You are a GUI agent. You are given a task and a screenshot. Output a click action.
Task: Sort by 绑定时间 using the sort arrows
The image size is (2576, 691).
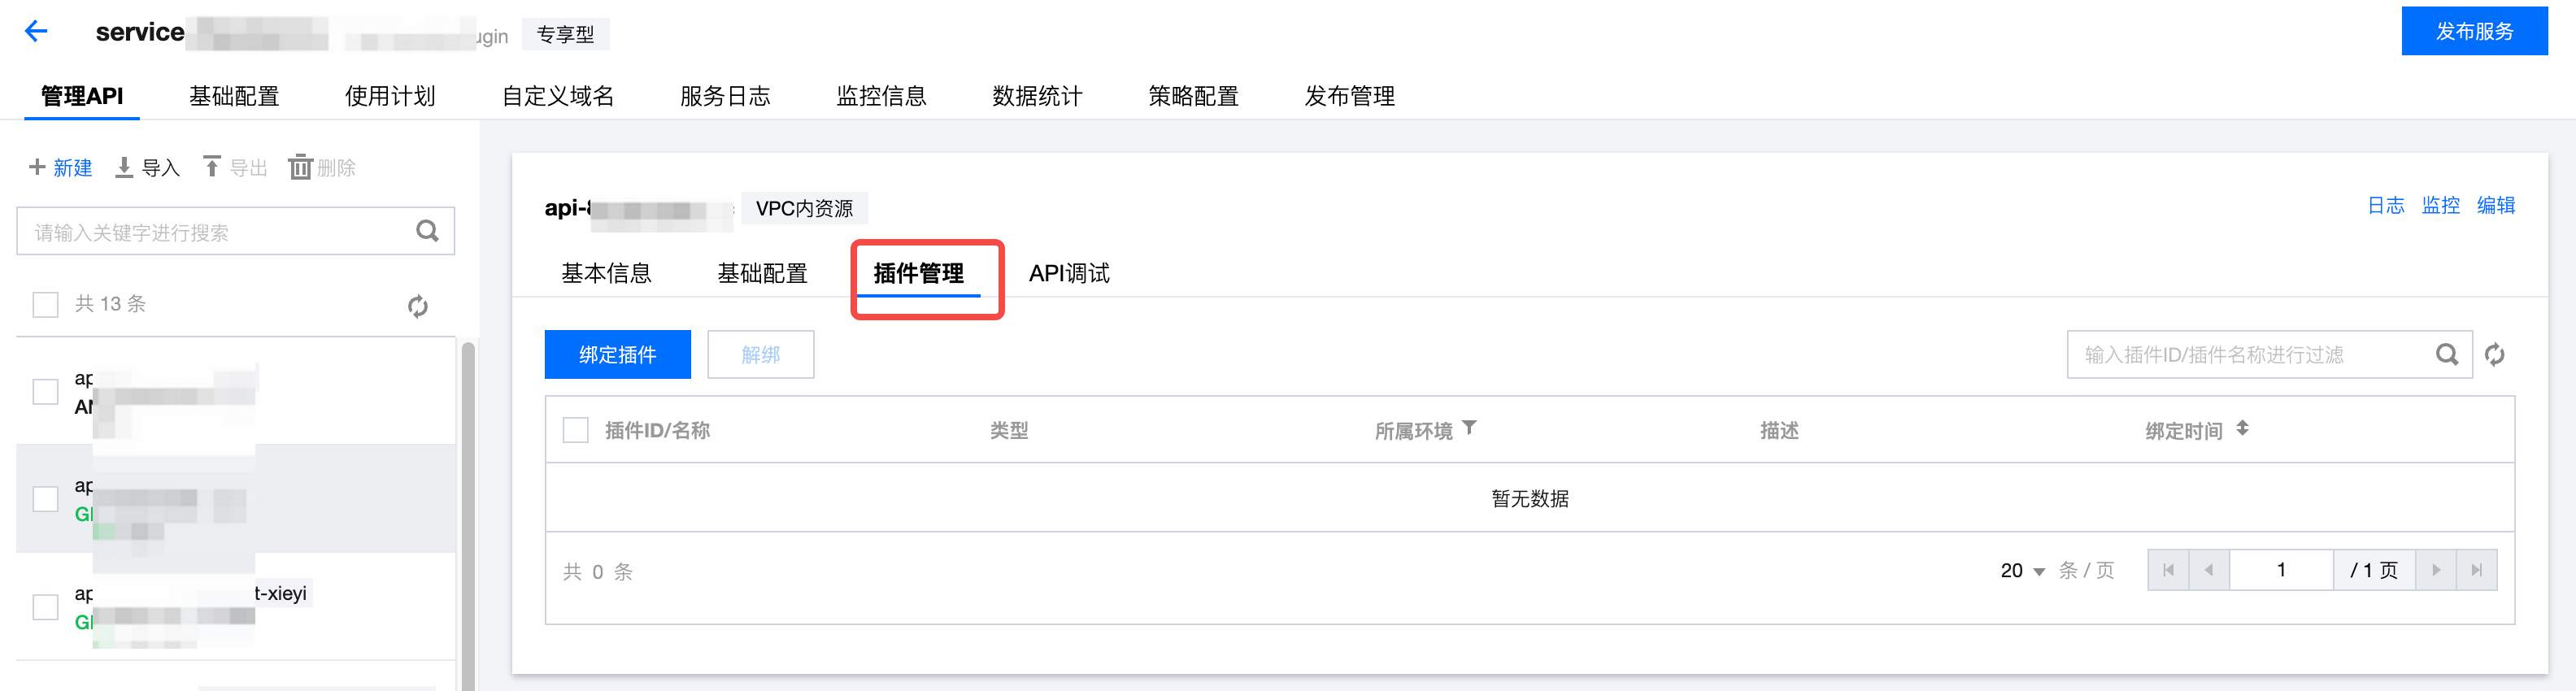[x=2243, y=429]
